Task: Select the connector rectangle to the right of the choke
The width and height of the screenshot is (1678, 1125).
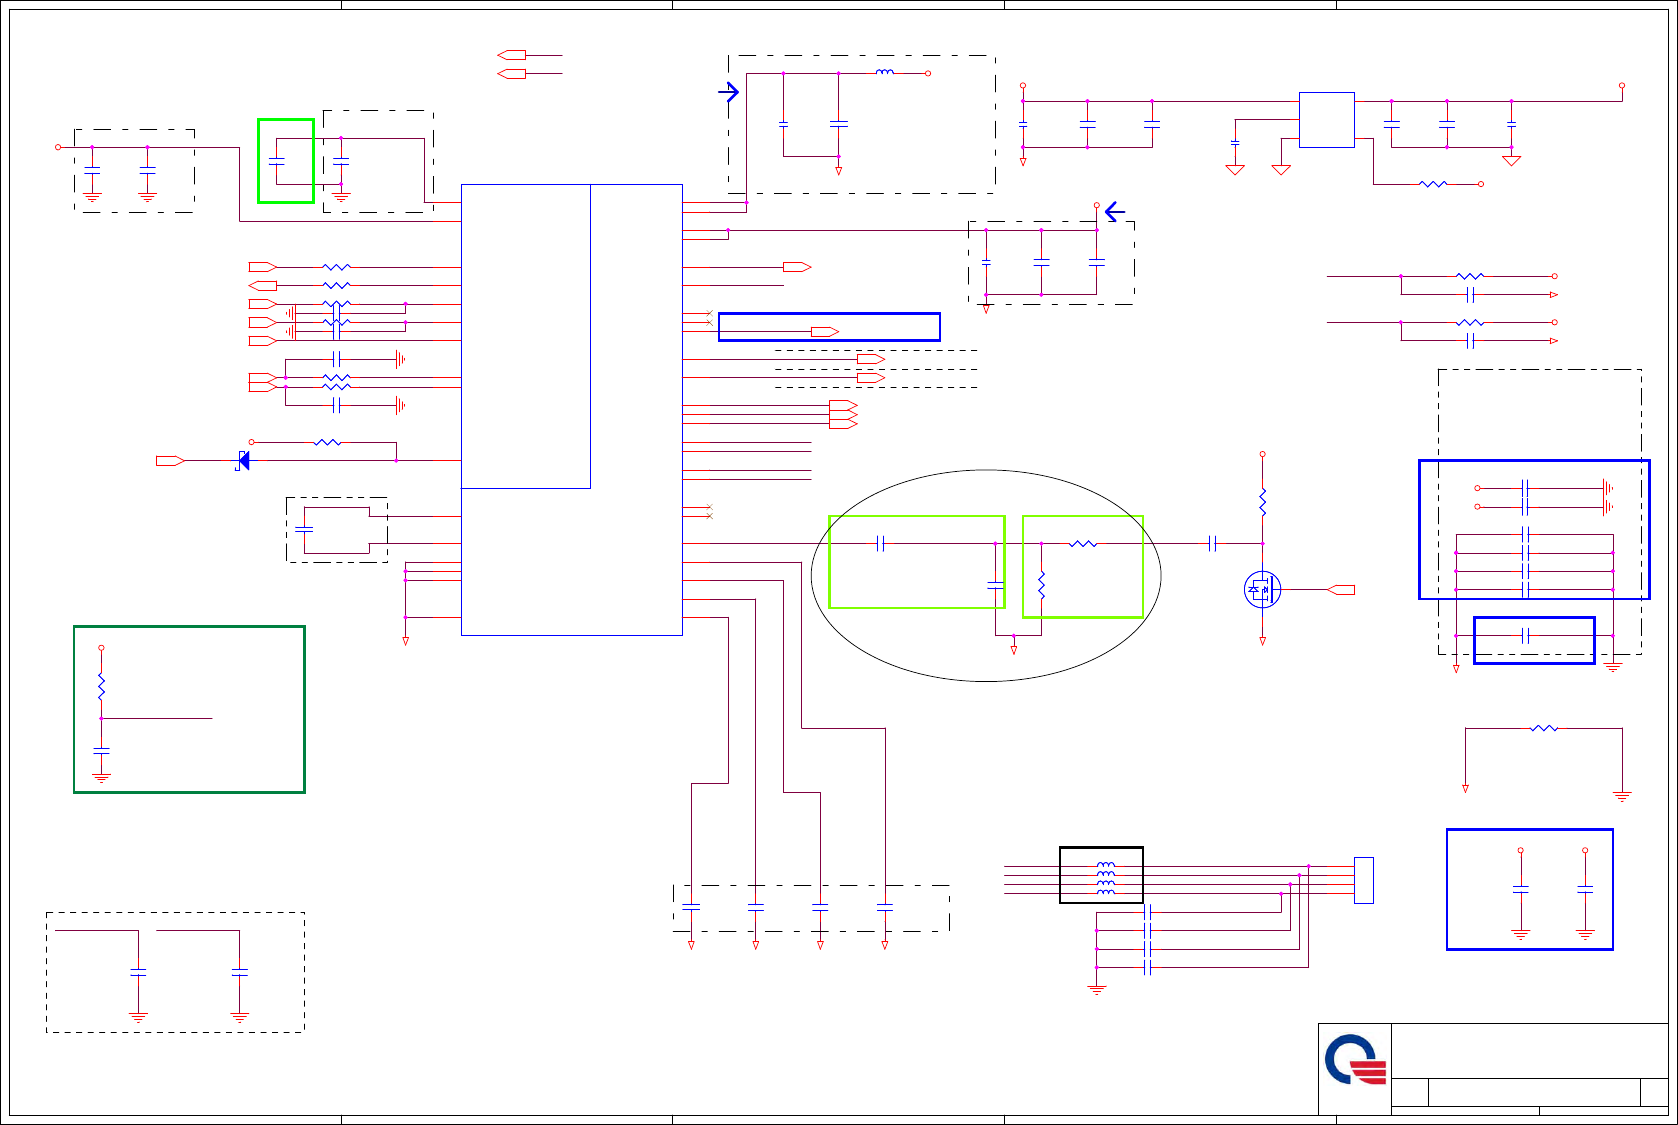Action: coord(1363,880)
